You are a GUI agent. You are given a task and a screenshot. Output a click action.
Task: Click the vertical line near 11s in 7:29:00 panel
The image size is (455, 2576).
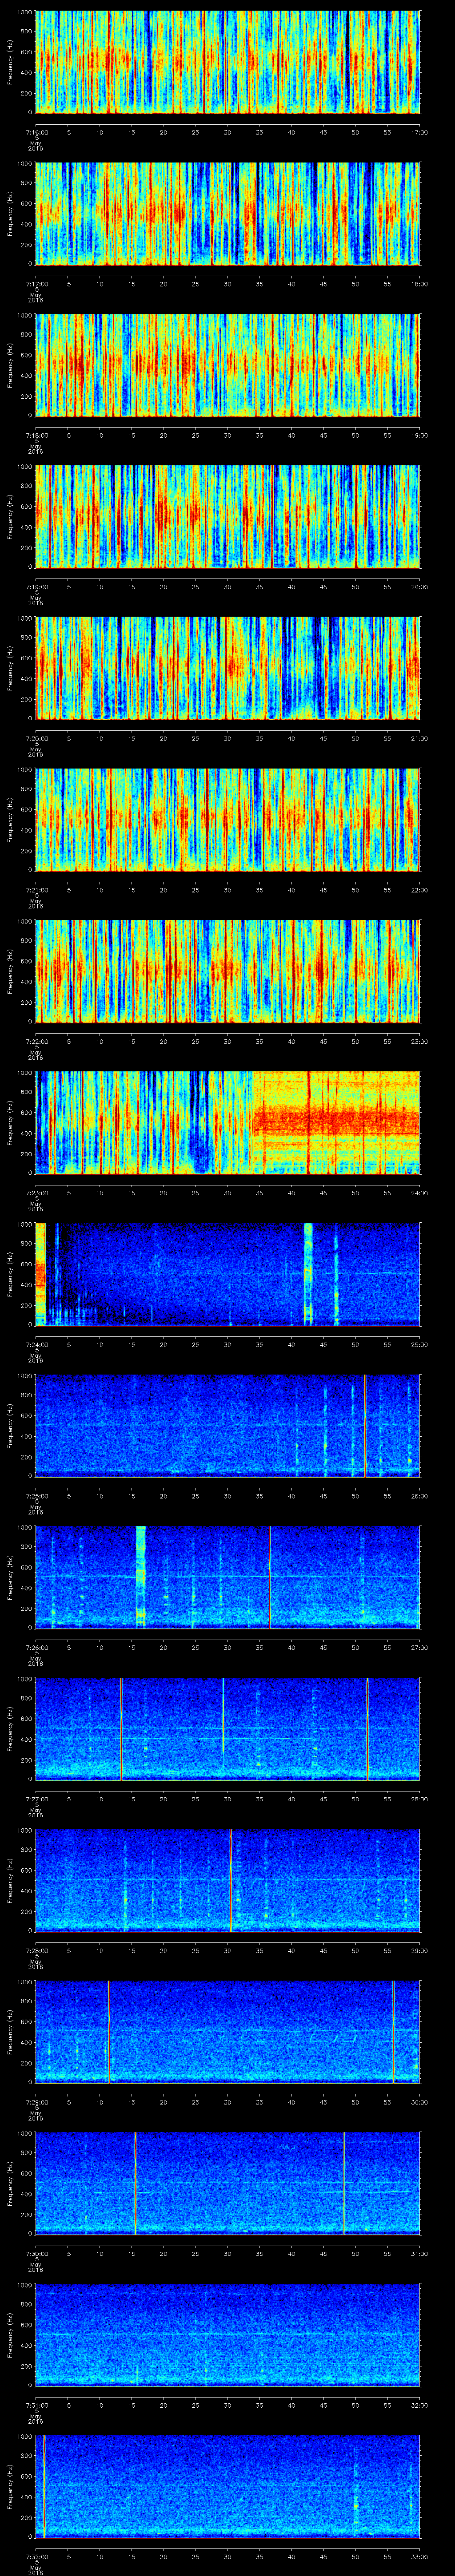(108, 2031)
